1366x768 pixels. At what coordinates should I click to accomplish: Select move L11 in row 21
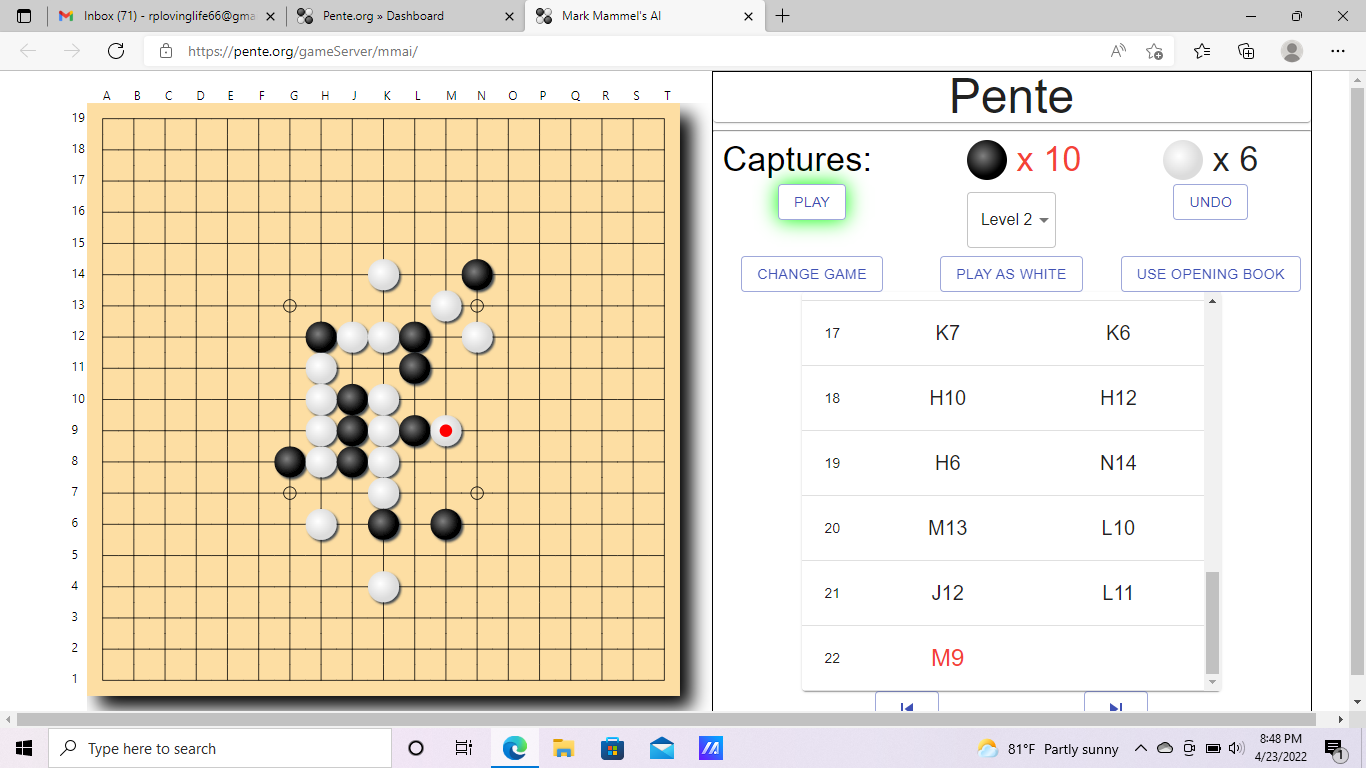tap(1118, 593)
